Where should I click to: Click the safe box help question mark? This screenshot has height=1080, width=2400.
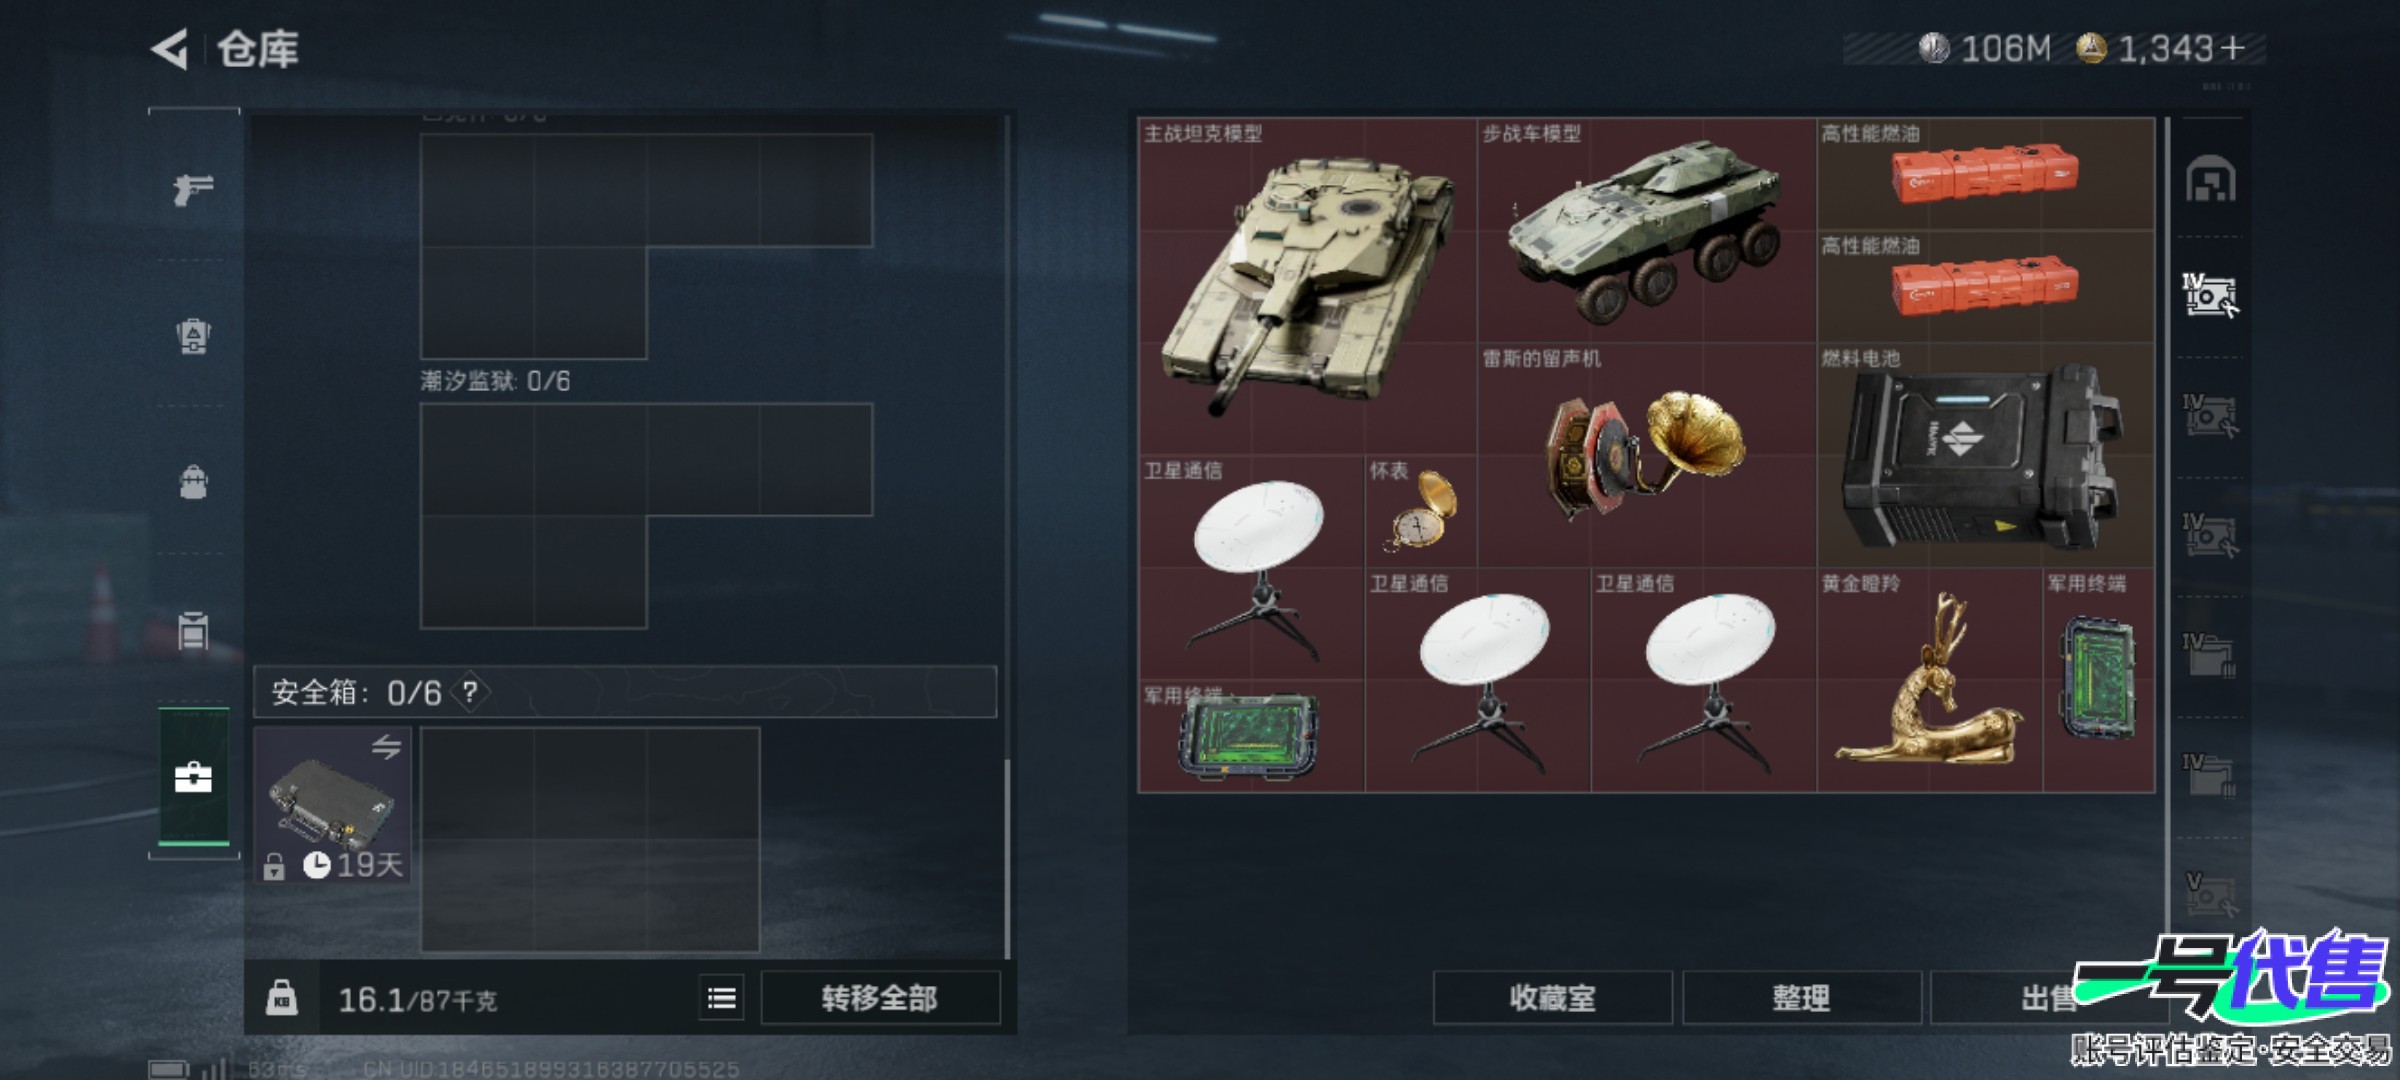tap(470, 692)
